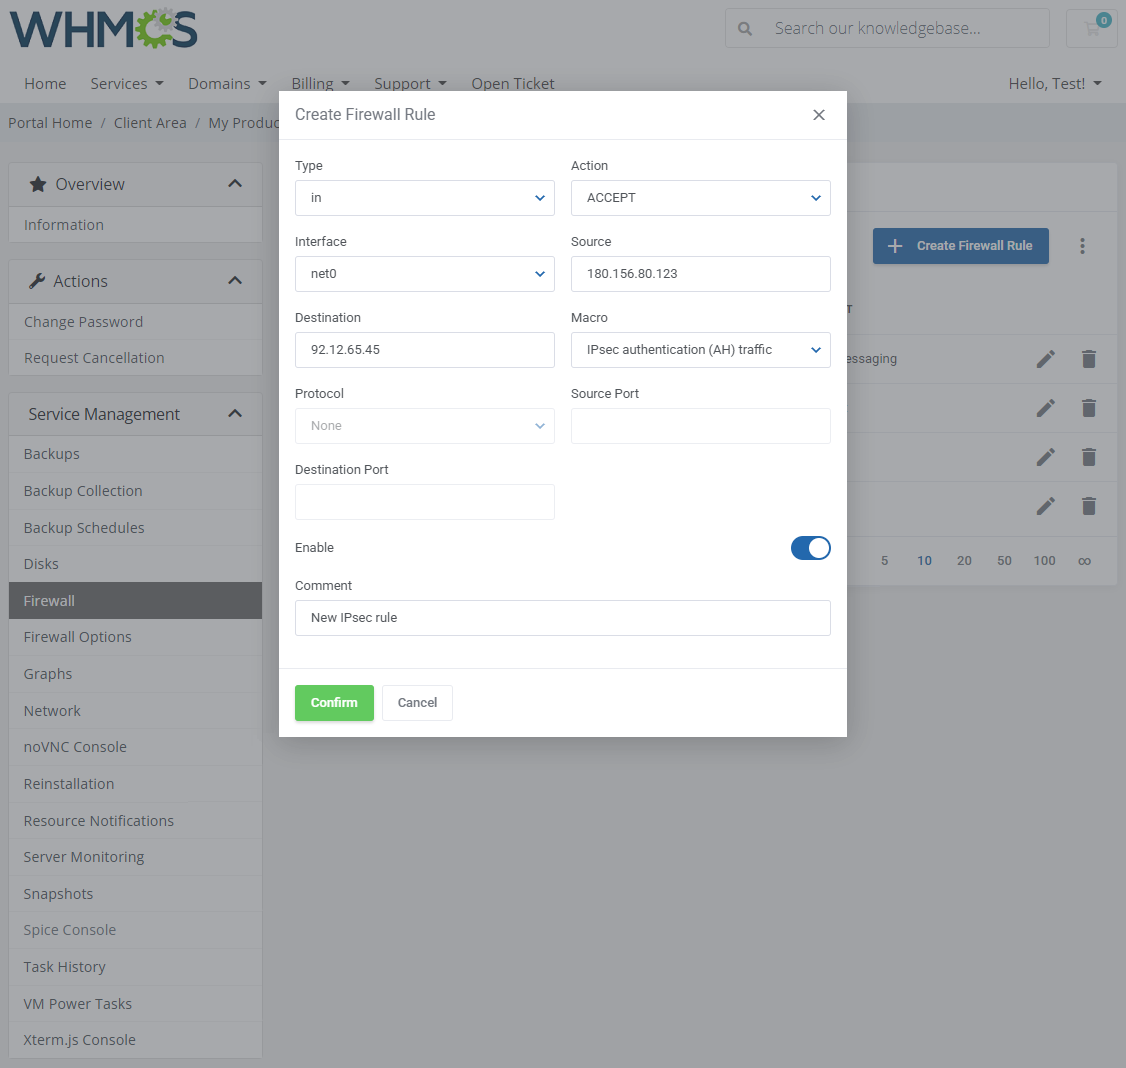Delete a firewall rule using the trash icon
The image size is (1126, 1068).
pyautogui.click(x=1089, y=358)
